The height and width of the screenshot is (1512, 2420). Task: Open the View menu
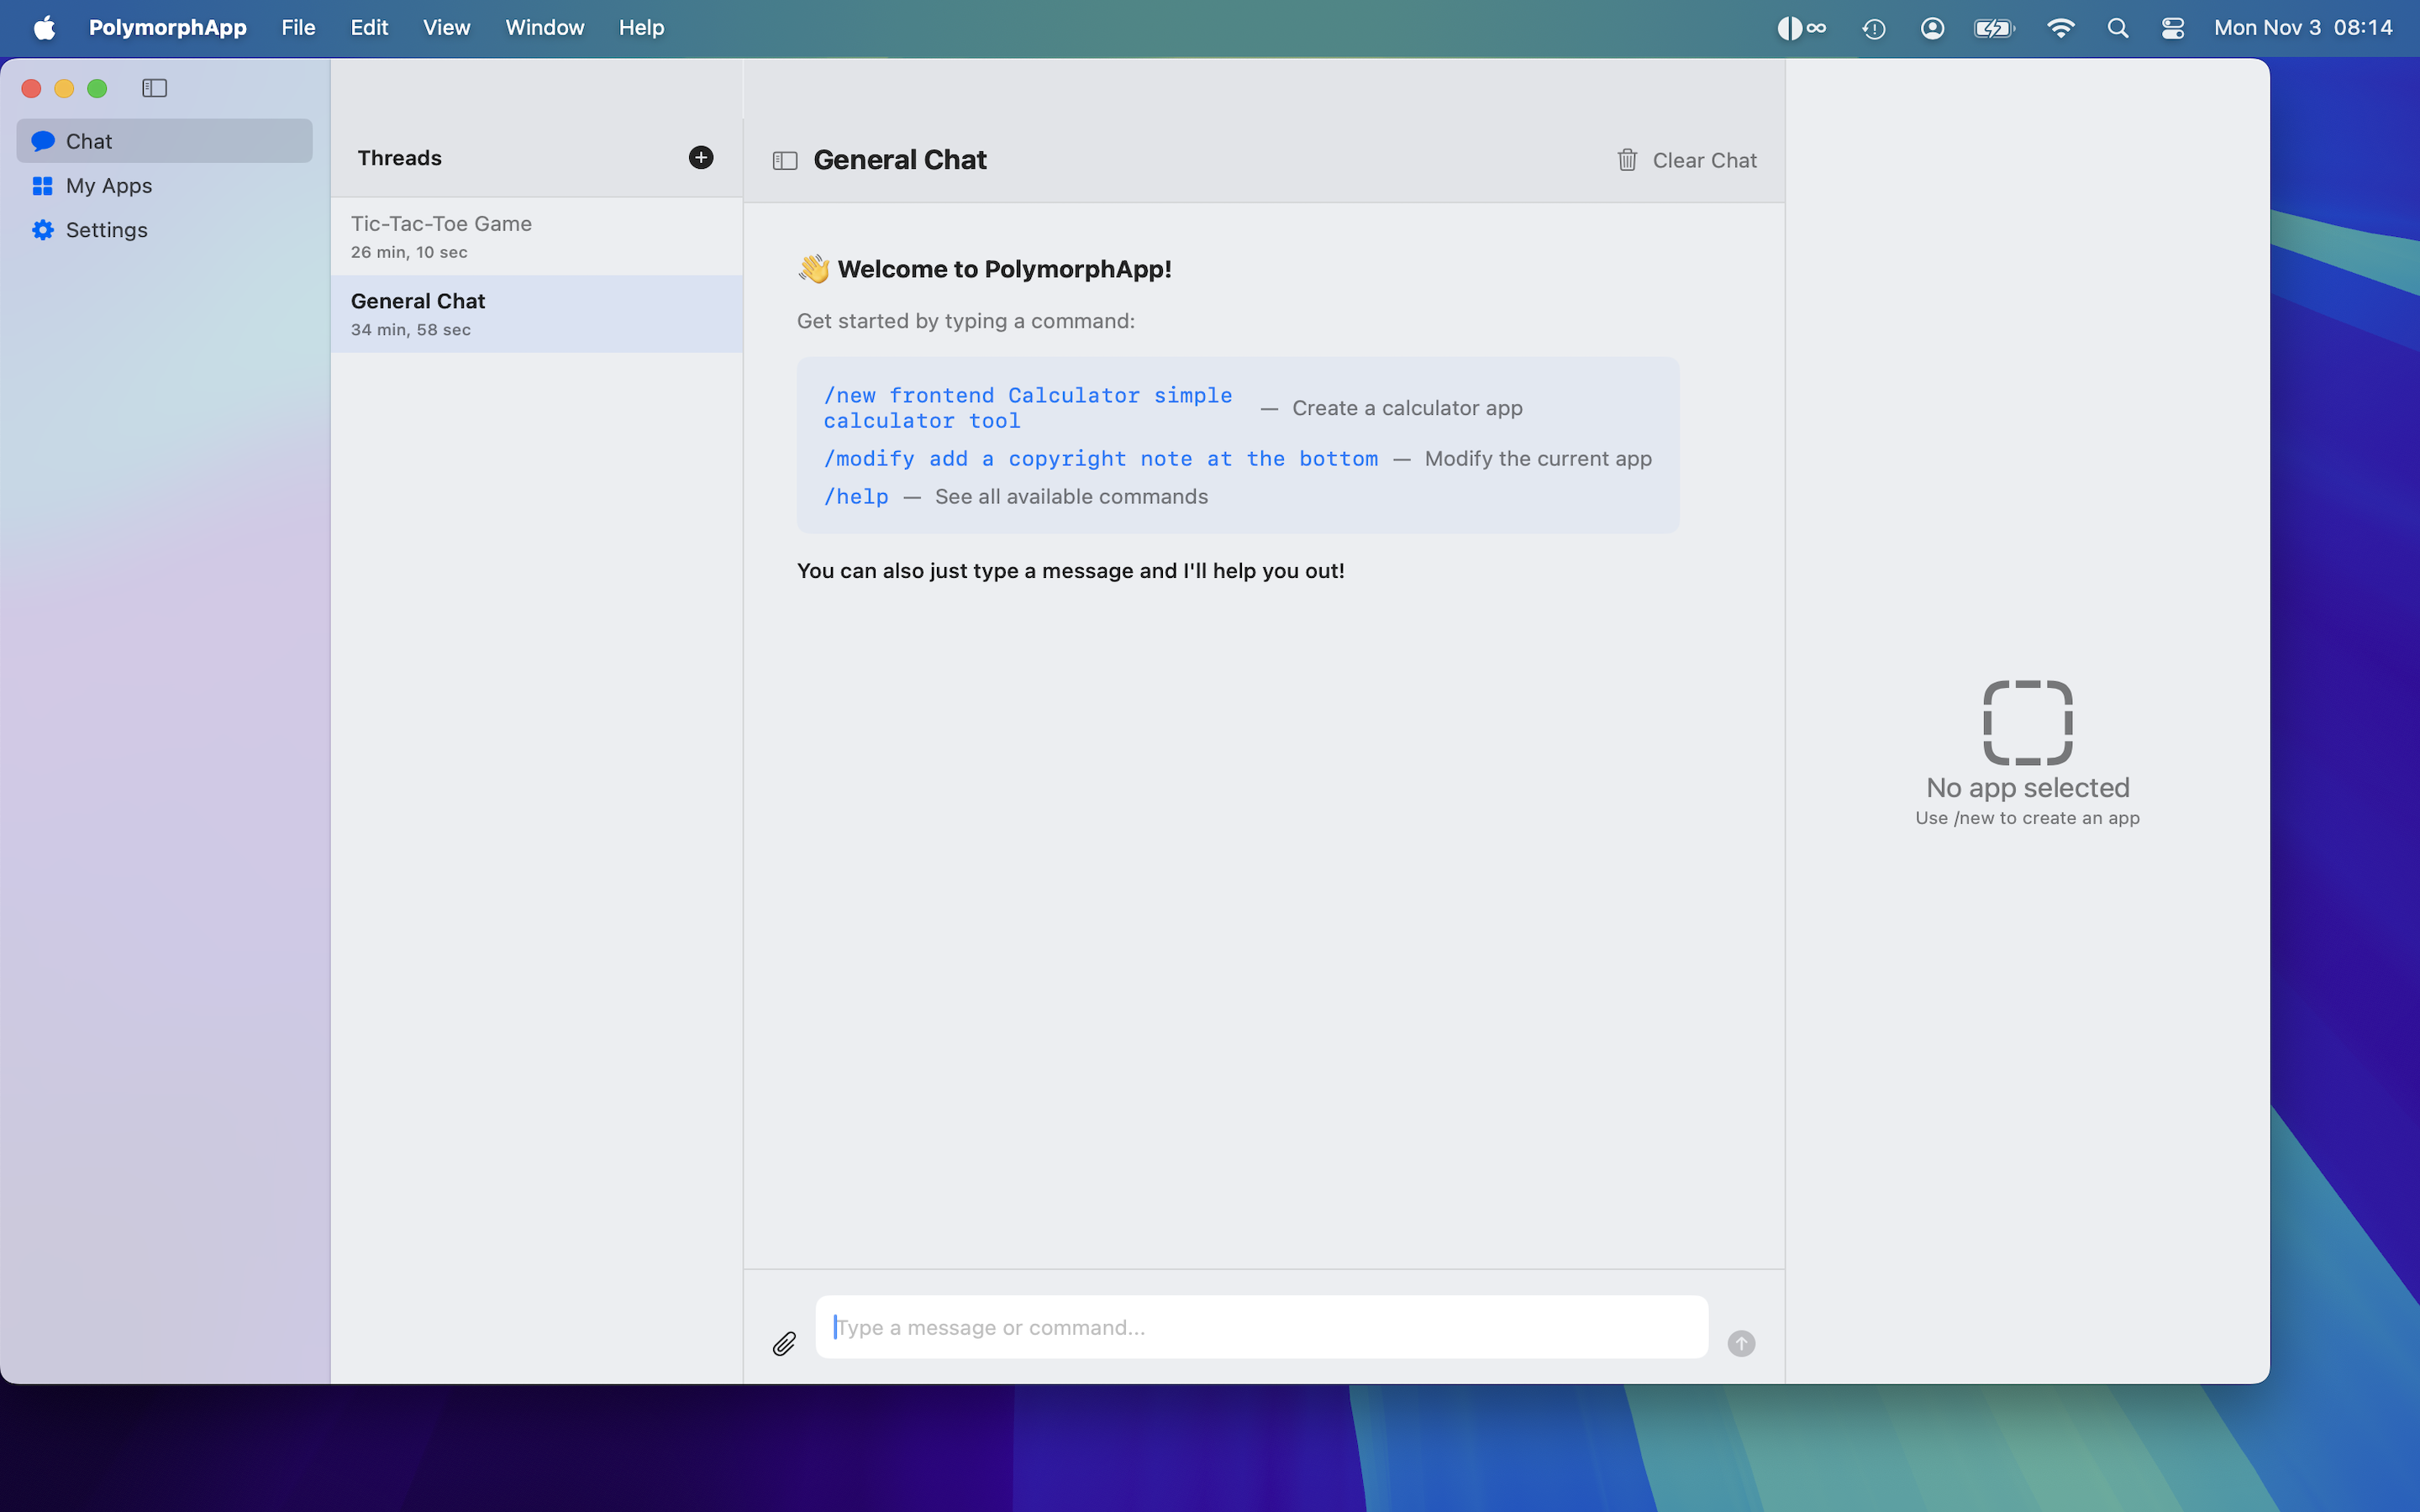(446, 28)
